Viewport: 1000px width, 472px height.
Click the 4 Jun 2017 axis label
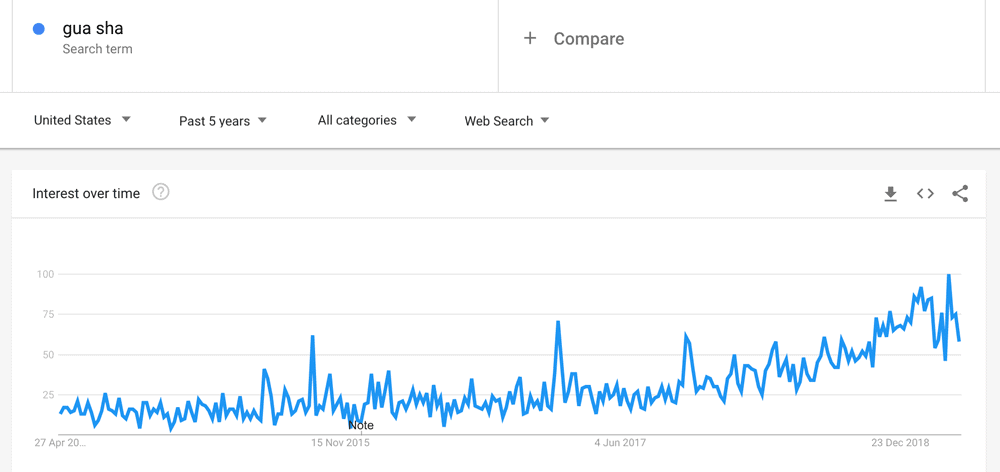pos(620,443)
